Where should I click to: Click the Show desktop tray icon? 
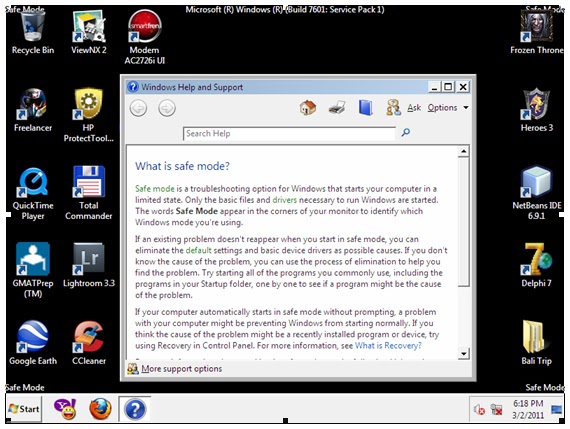coord(557,410)
